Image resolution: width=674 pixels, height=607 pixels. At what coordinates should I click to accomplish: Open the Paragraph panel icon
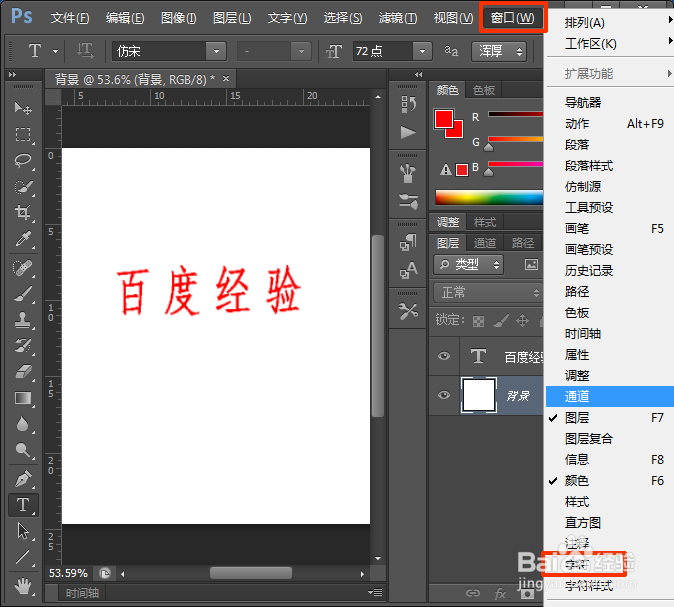[x=408, y=242]
